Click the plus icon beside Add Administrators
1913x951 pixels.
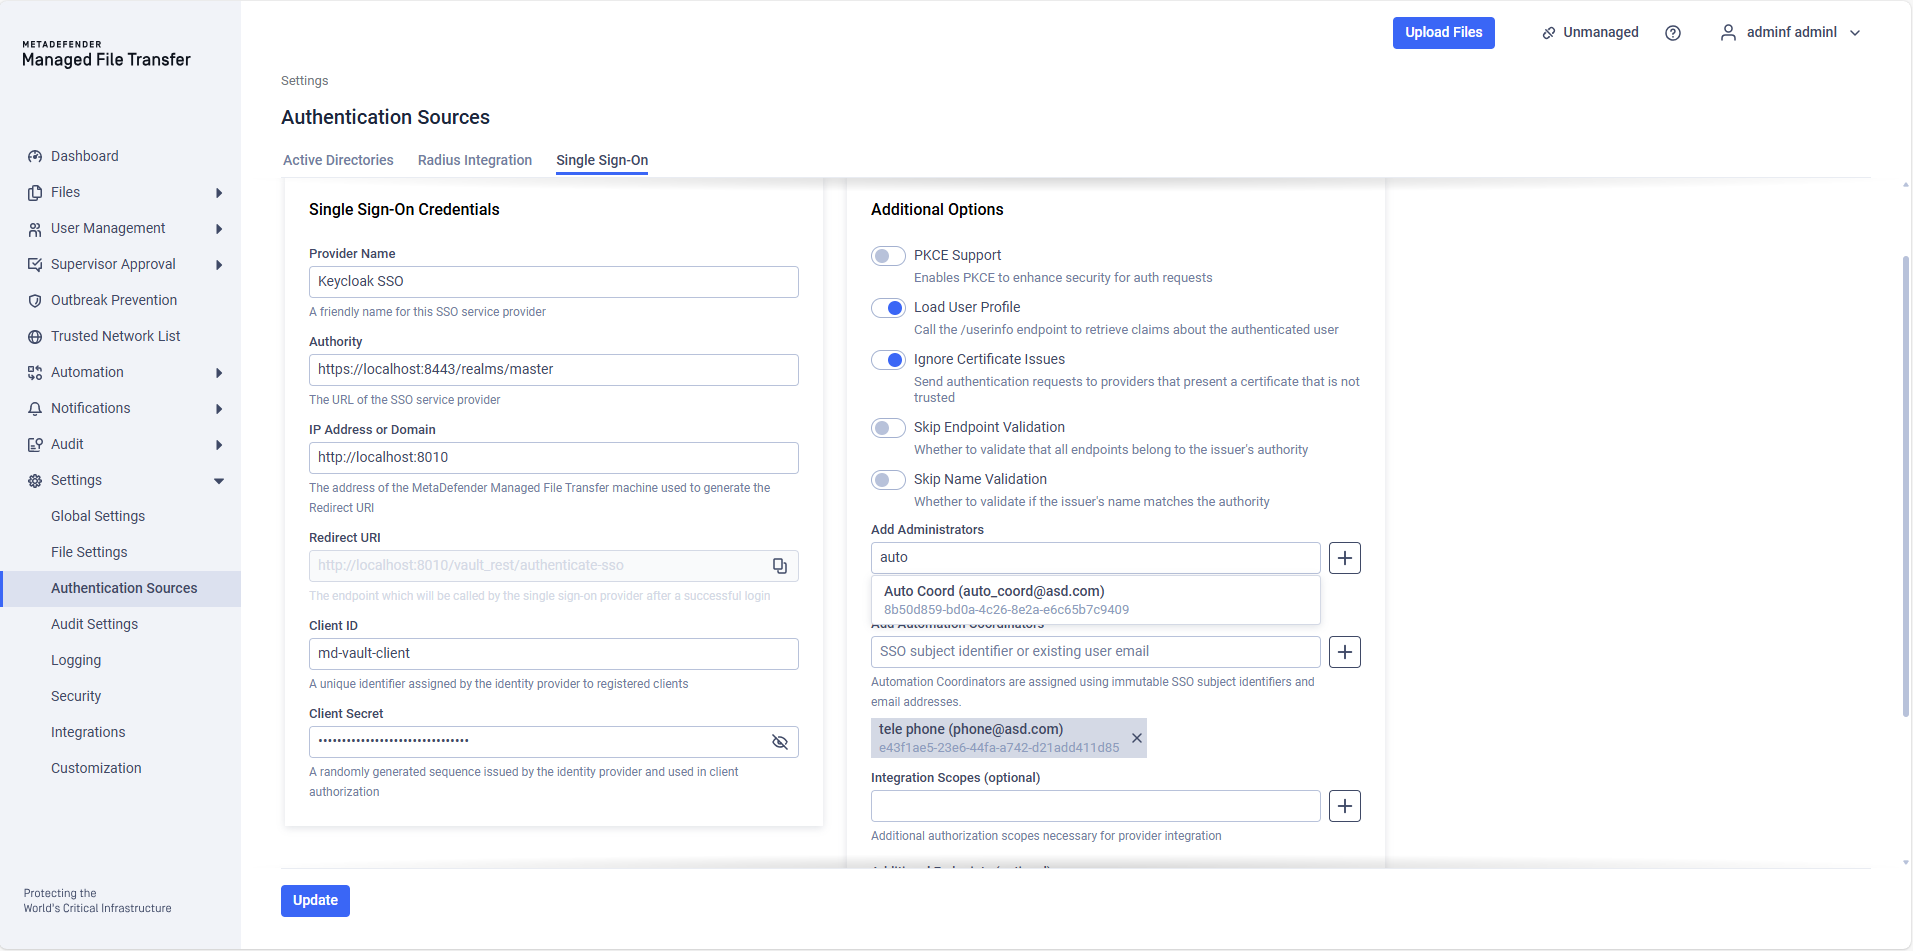click(1344, 558)
